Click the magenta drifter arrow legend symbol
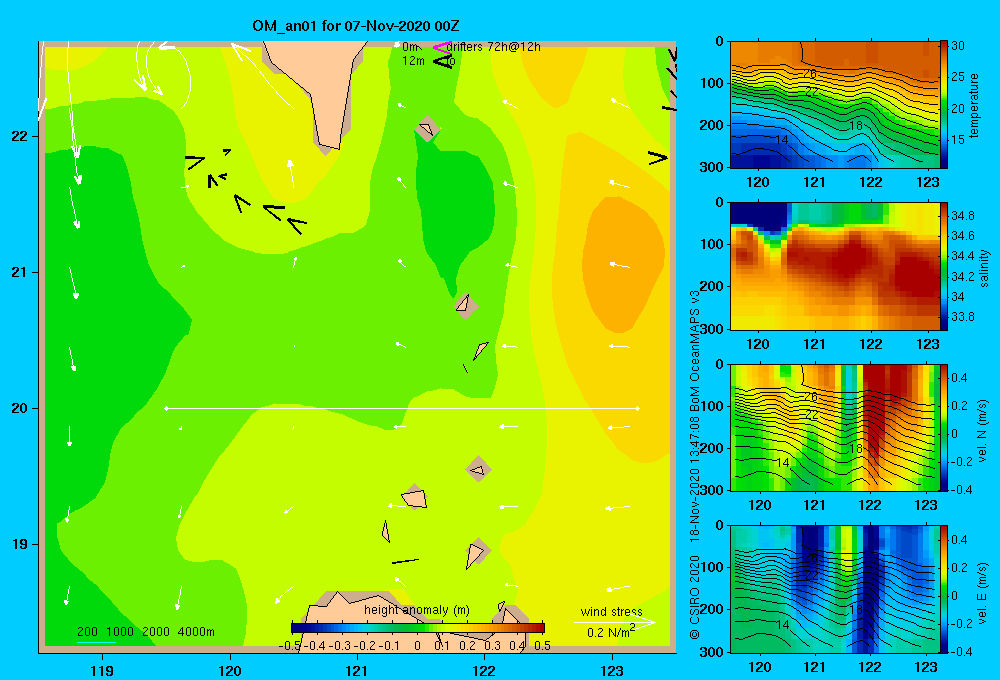1000x680 pixels. click(442, 47)
